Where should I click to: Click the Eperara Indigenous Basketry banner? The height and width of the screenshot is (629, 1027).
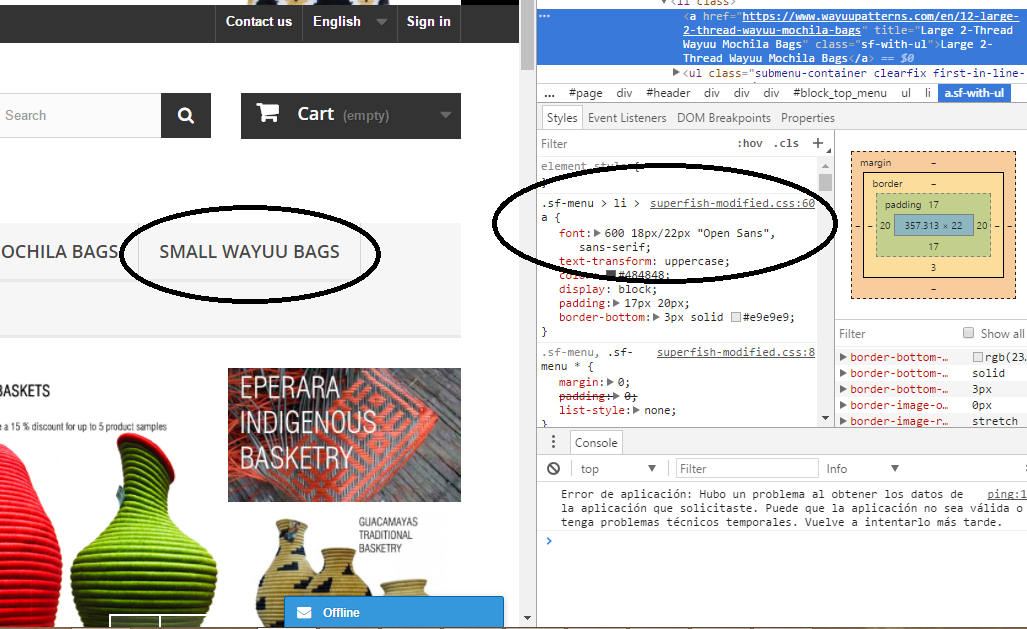345,435
